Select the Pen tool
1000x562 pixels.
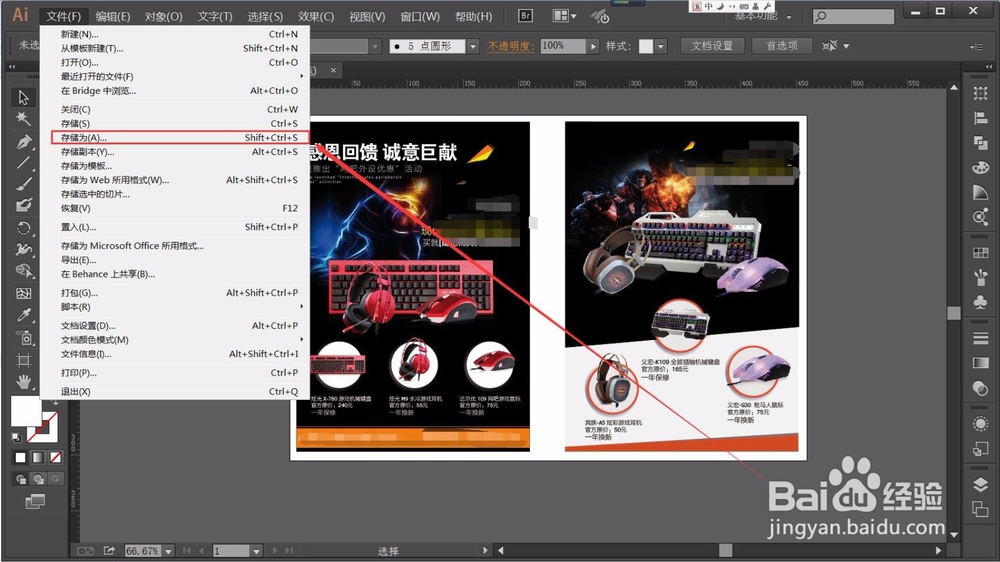tap(23, 141)
